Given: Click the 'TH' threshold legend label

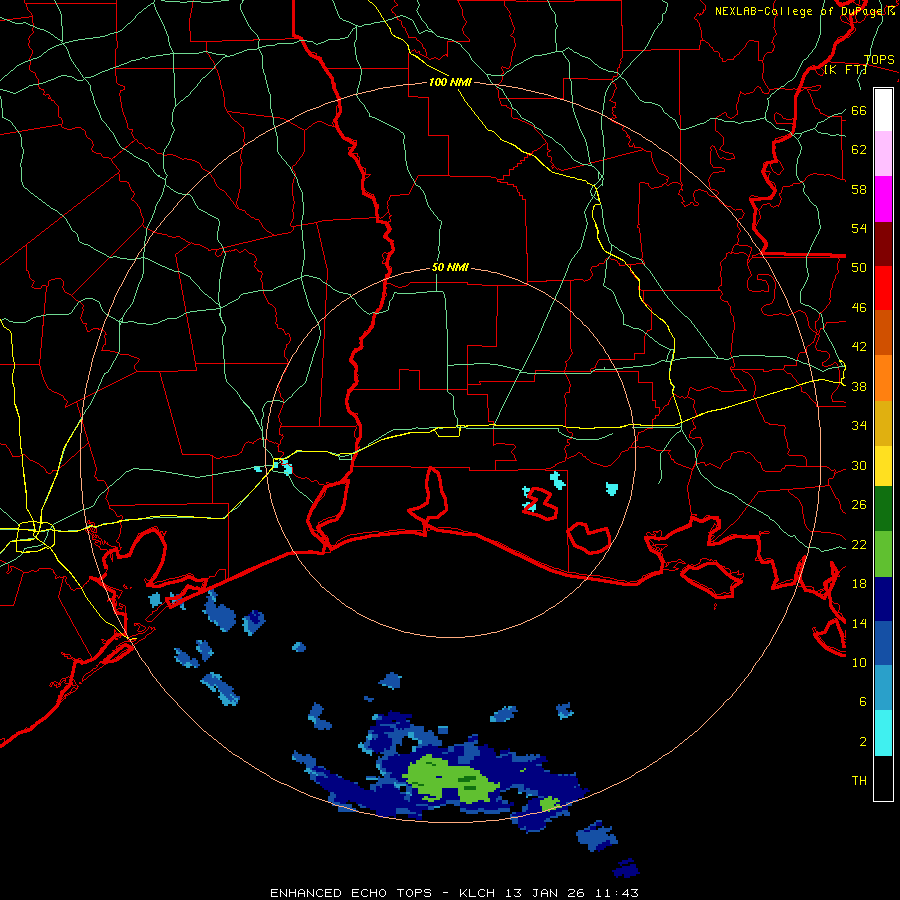Looking at the screenshot, I should click(859, 781).
